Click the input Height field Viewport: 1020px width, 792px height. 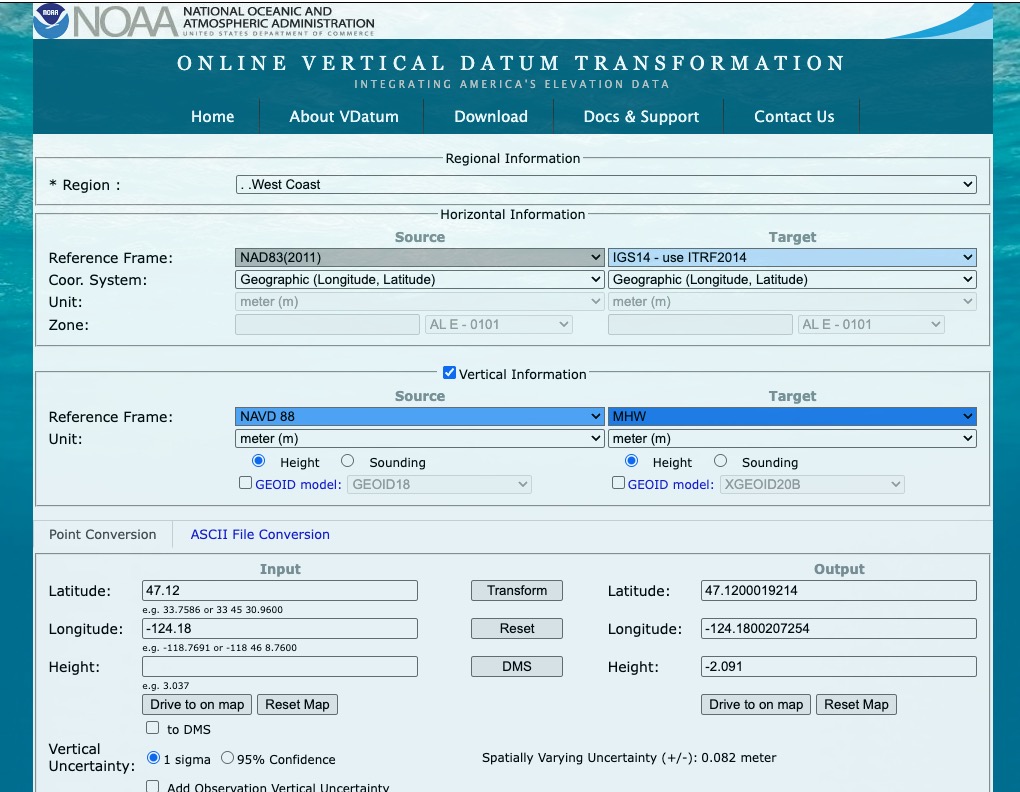pos(280,666)
